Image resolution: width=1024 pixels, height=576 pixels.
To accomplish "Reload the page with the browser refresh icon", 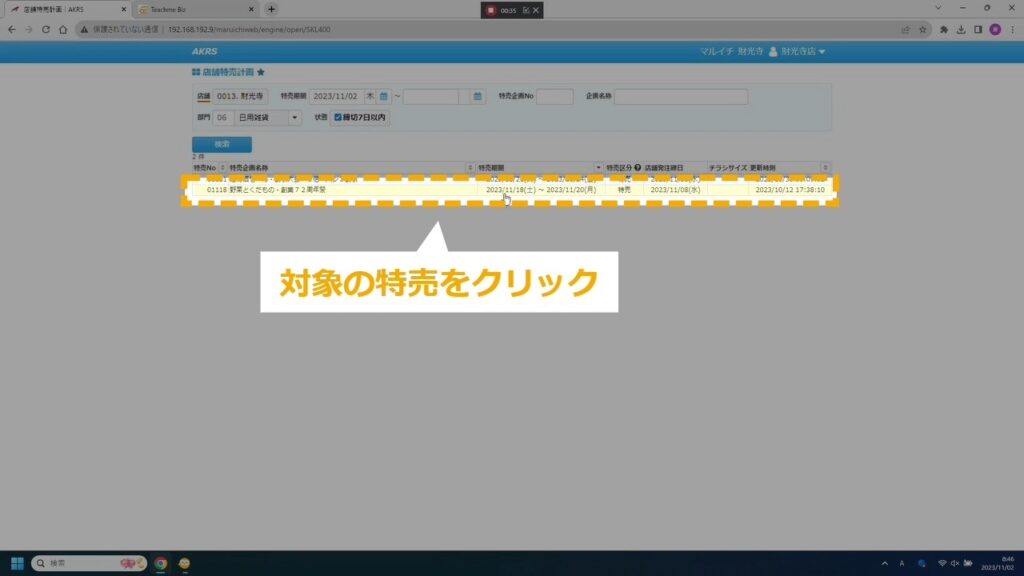I will 45,30.
